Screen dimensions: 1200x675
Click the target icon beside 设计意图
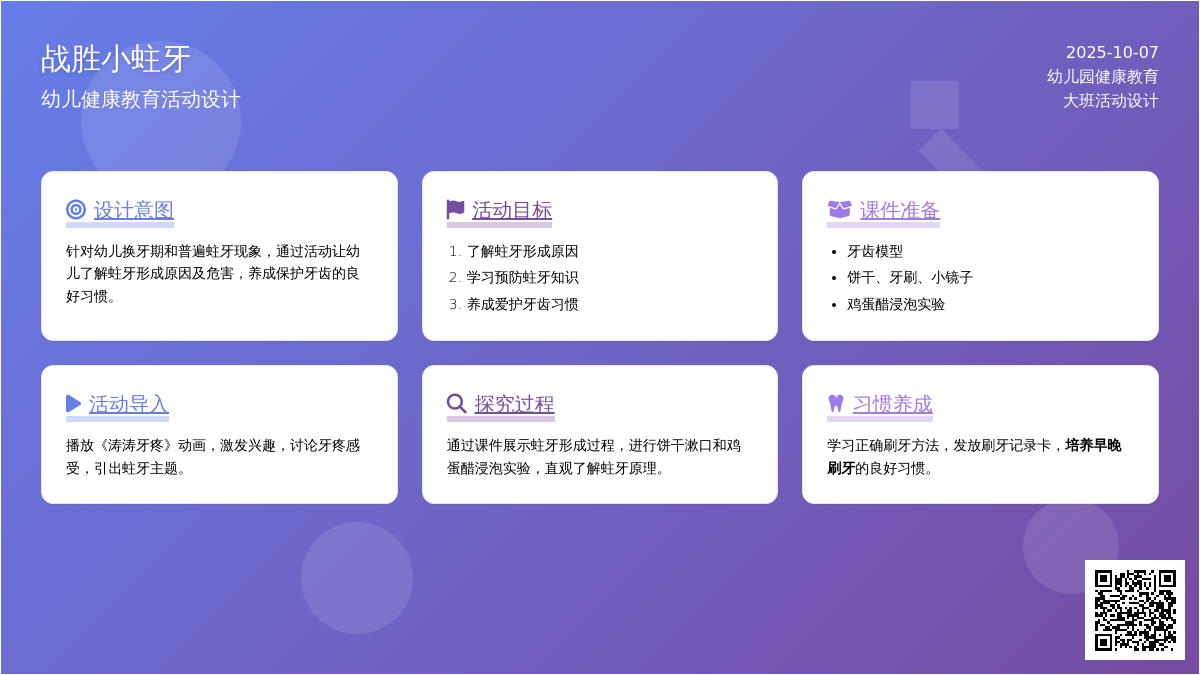76,210
